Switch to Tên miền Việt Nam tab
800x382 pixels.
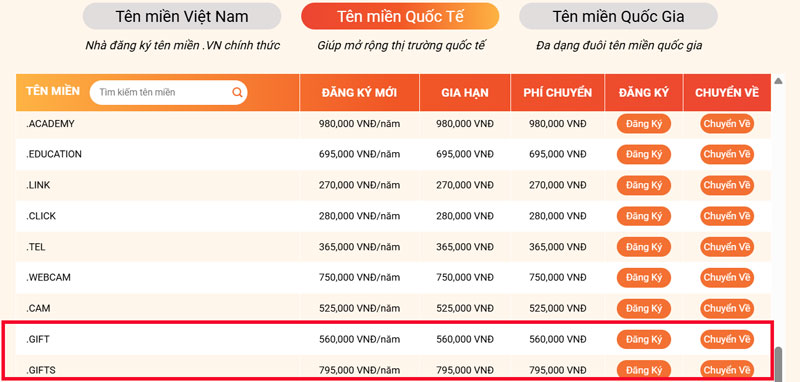[182, 16]
